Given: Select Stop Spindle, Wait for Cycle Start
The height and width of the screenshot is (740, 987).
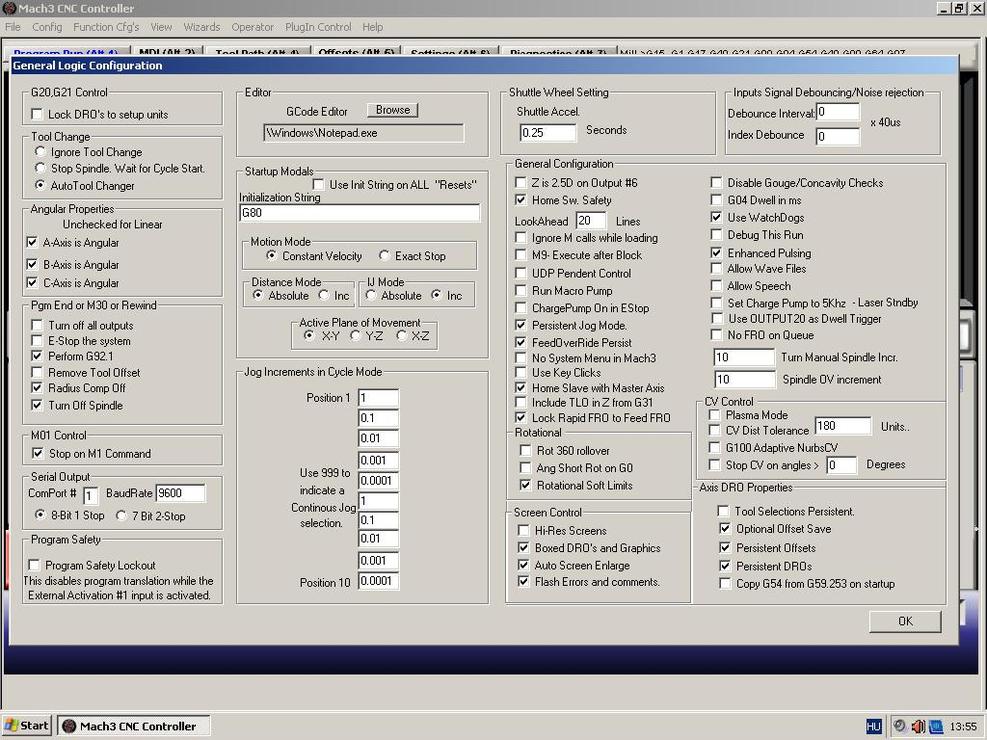Looking at the screenshot, I should click(x=41, y=169).
